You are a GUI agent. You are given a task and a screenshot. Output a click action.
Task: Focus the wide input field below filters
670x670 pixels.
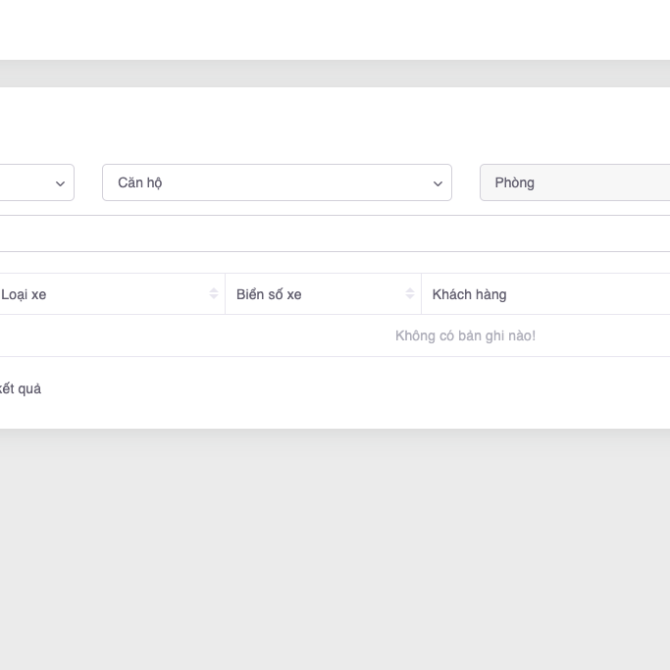[x=335, y=234]
